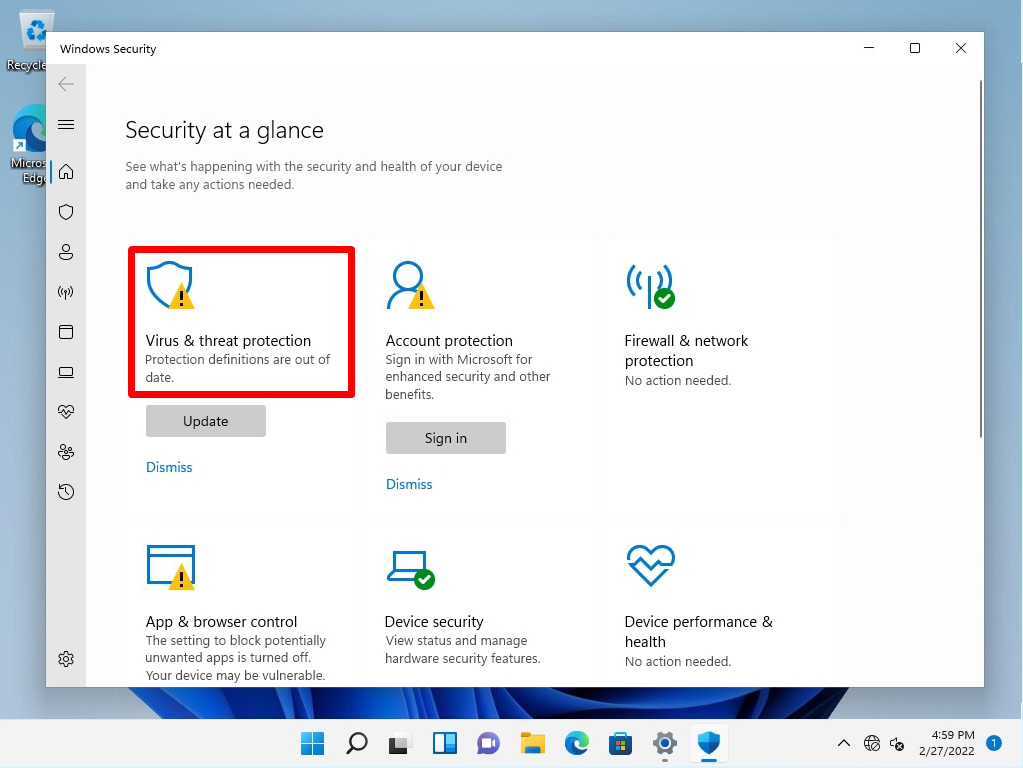This screenshot has width=1023, height=768.
Task: Open Account protection title
Action: coord(449,341)
